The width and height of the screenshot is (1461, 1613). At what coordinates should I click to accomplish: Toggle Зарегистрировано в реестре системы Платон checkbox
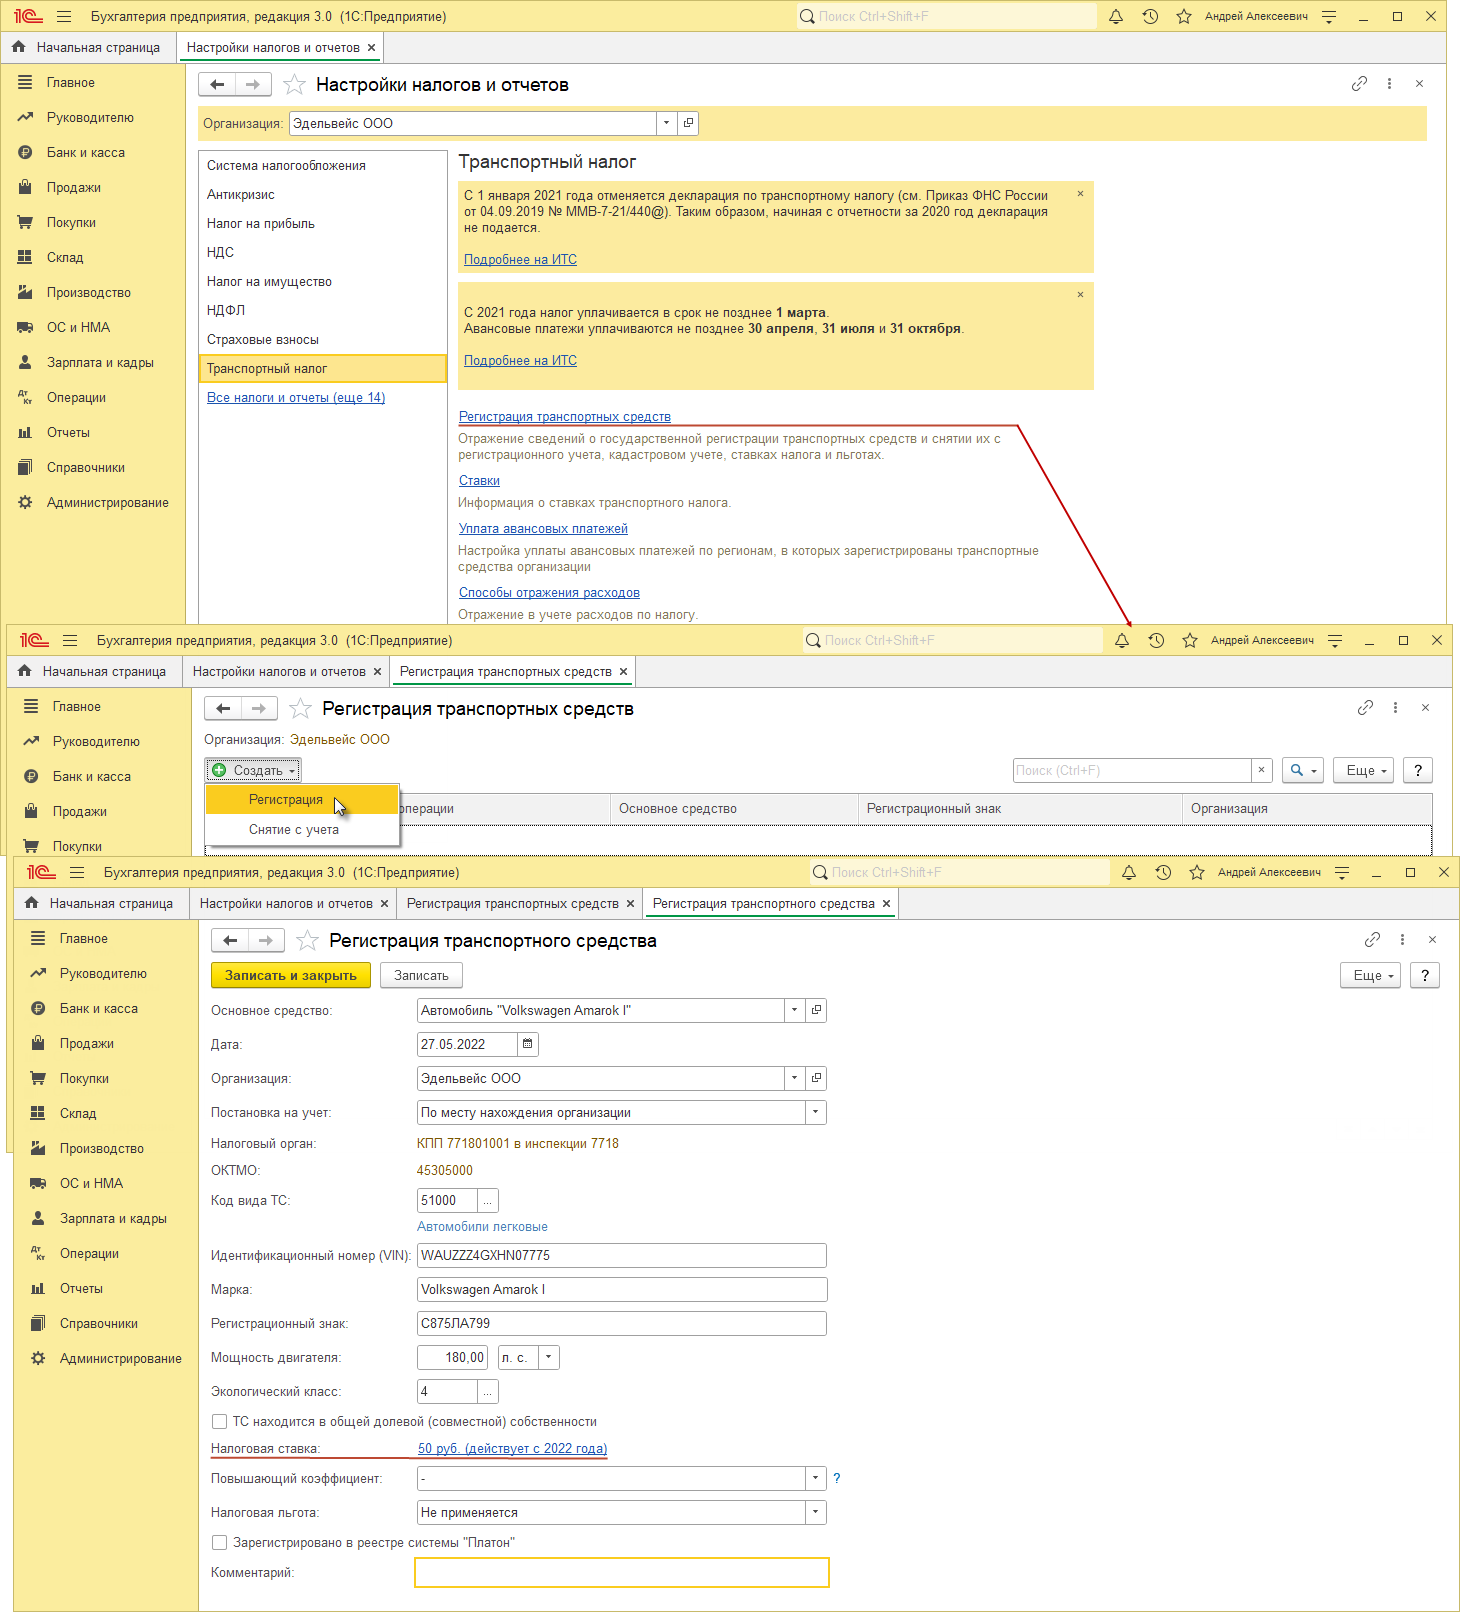(x=220, y=1542)
